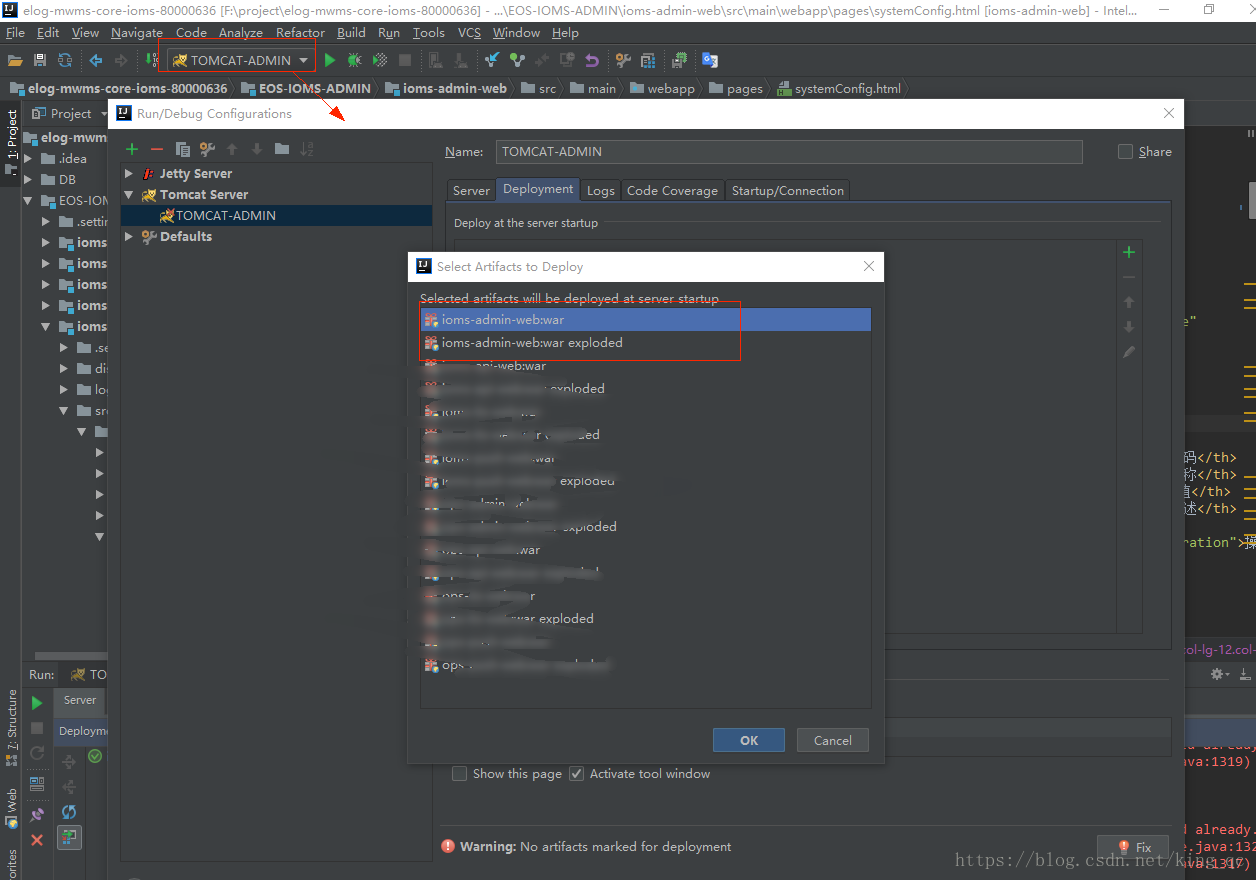
Task: Click Edit Defaults wrench icon in configurations toolbar
Action: pyautogui.click(x=207, y=149)
